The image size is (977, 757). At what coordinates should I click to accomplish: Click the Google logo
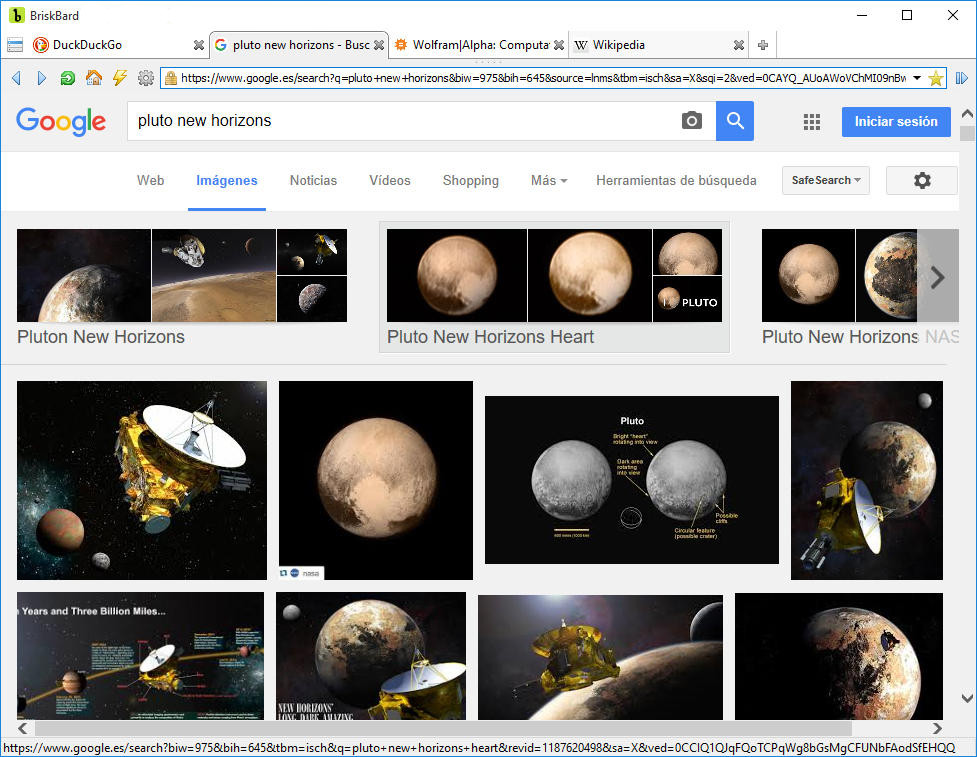61,121
